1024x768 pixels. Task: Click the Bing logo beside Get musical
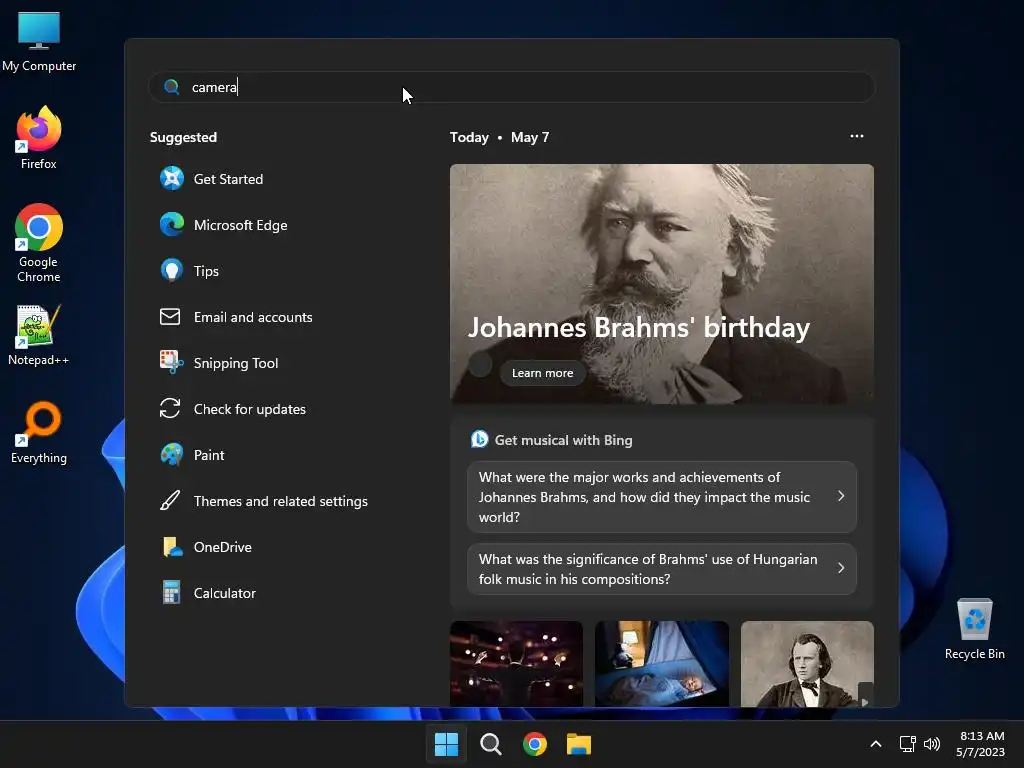(x=479, y=440)
